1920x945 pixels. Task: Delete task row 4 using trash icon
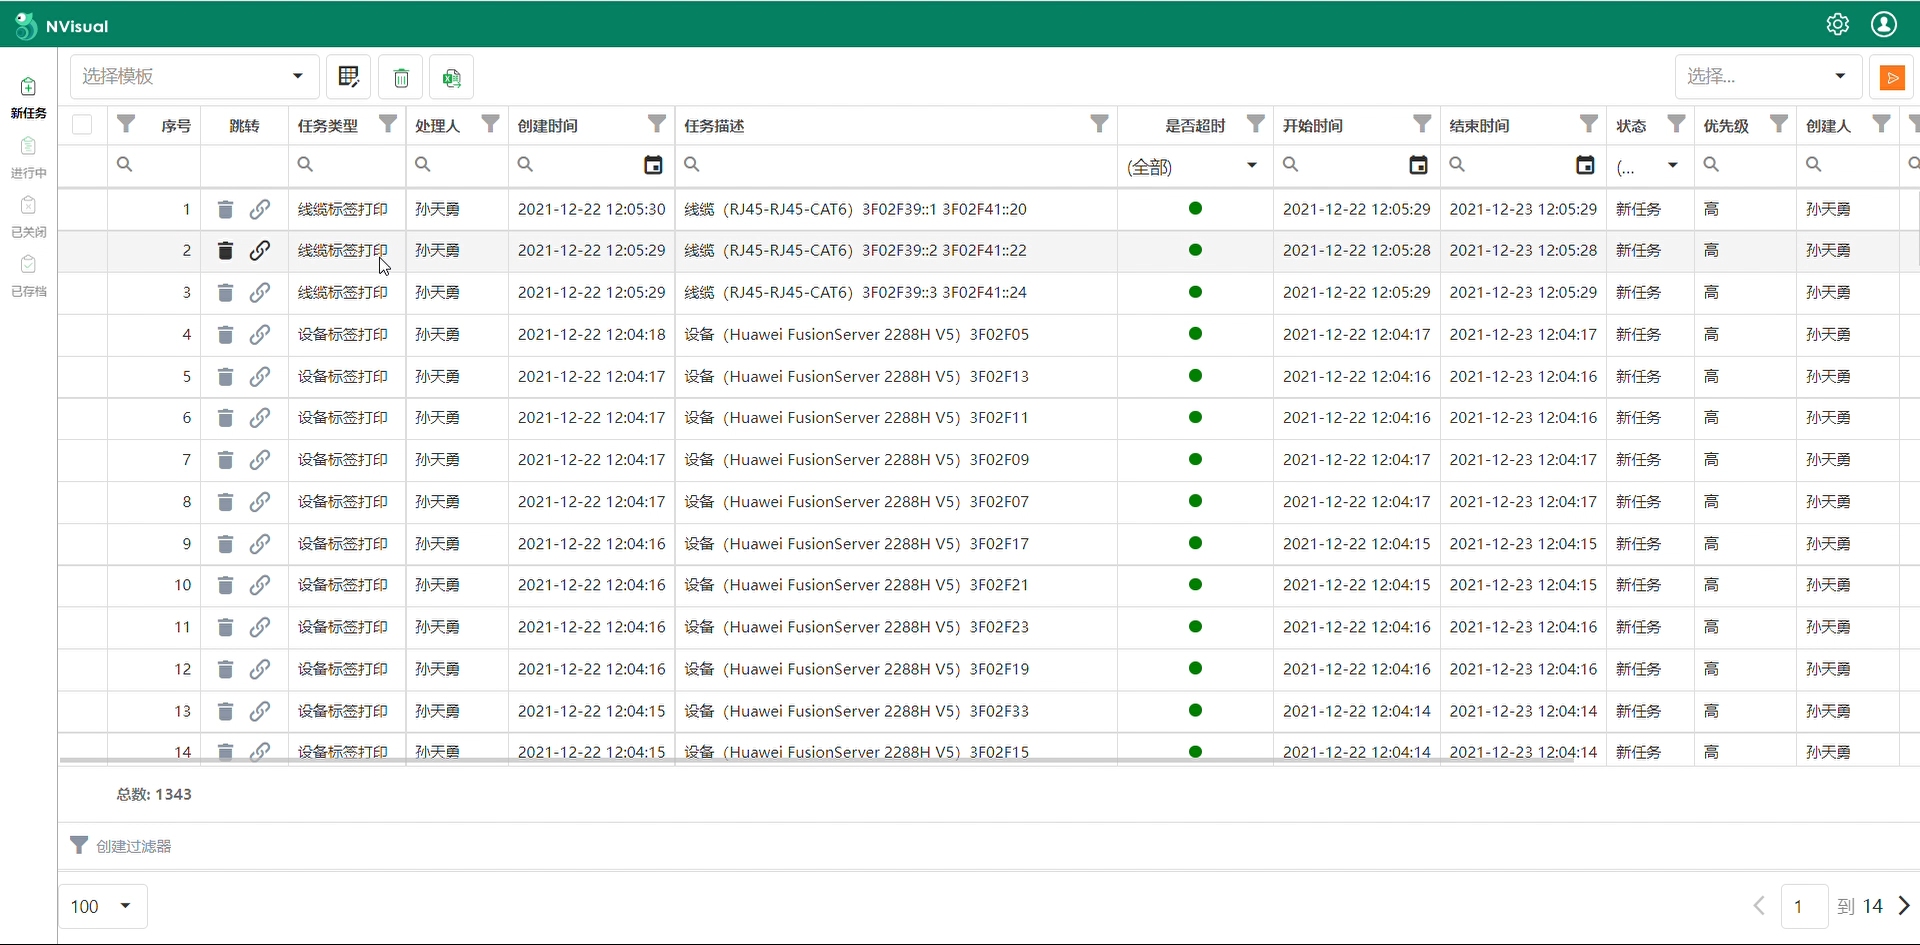coord(225,334)
